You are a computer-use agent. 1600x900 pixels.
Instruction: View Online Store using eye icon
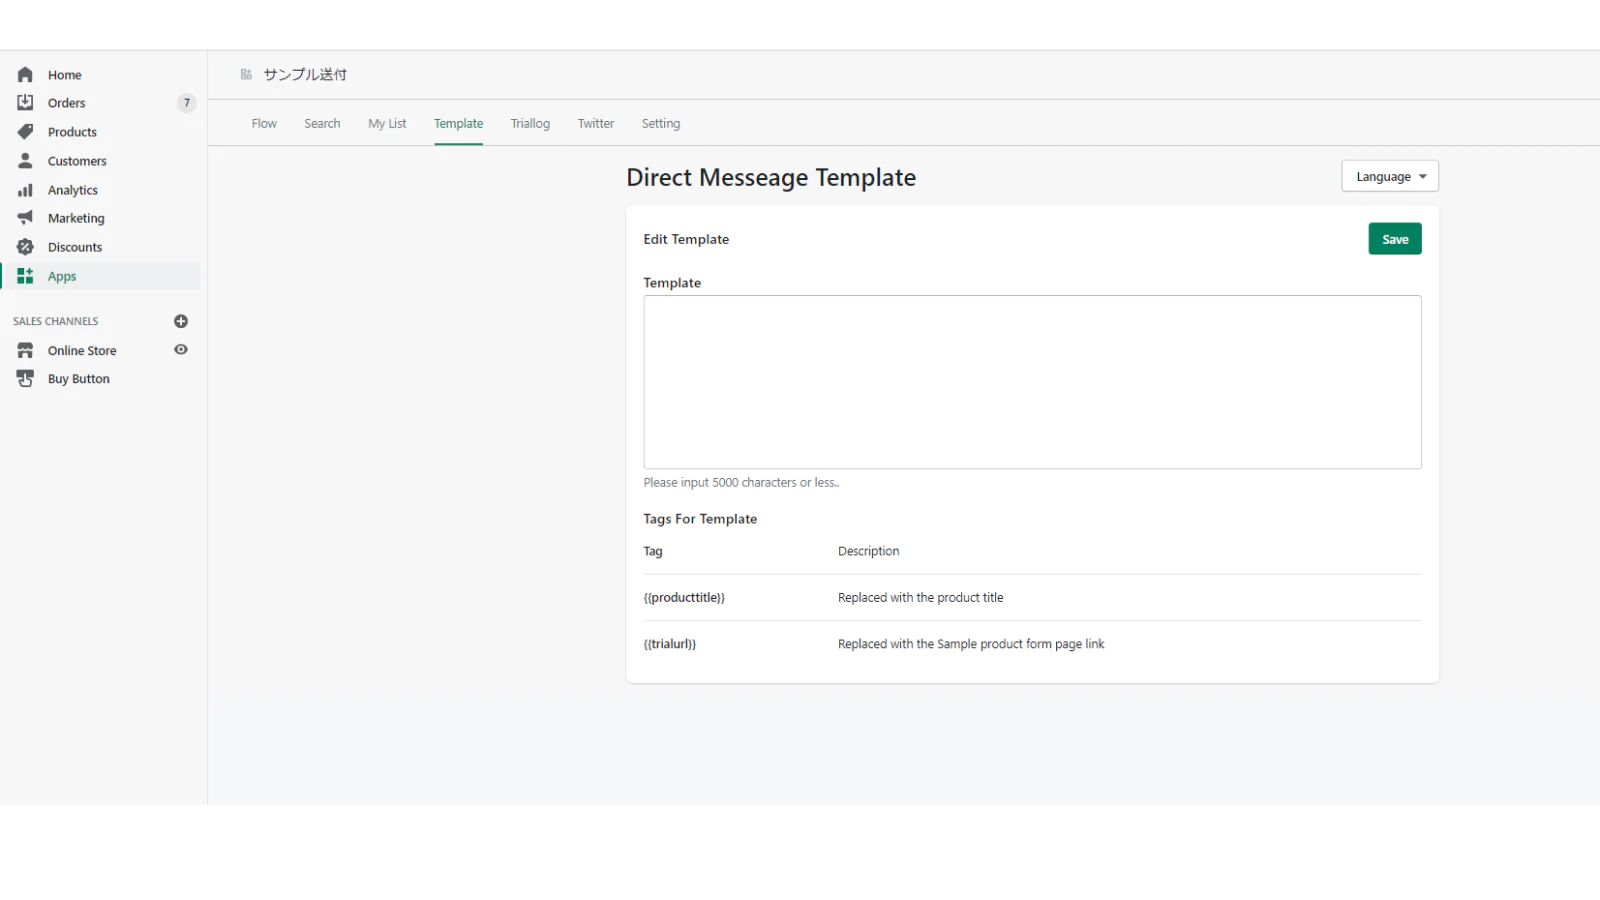pos(181,350)
